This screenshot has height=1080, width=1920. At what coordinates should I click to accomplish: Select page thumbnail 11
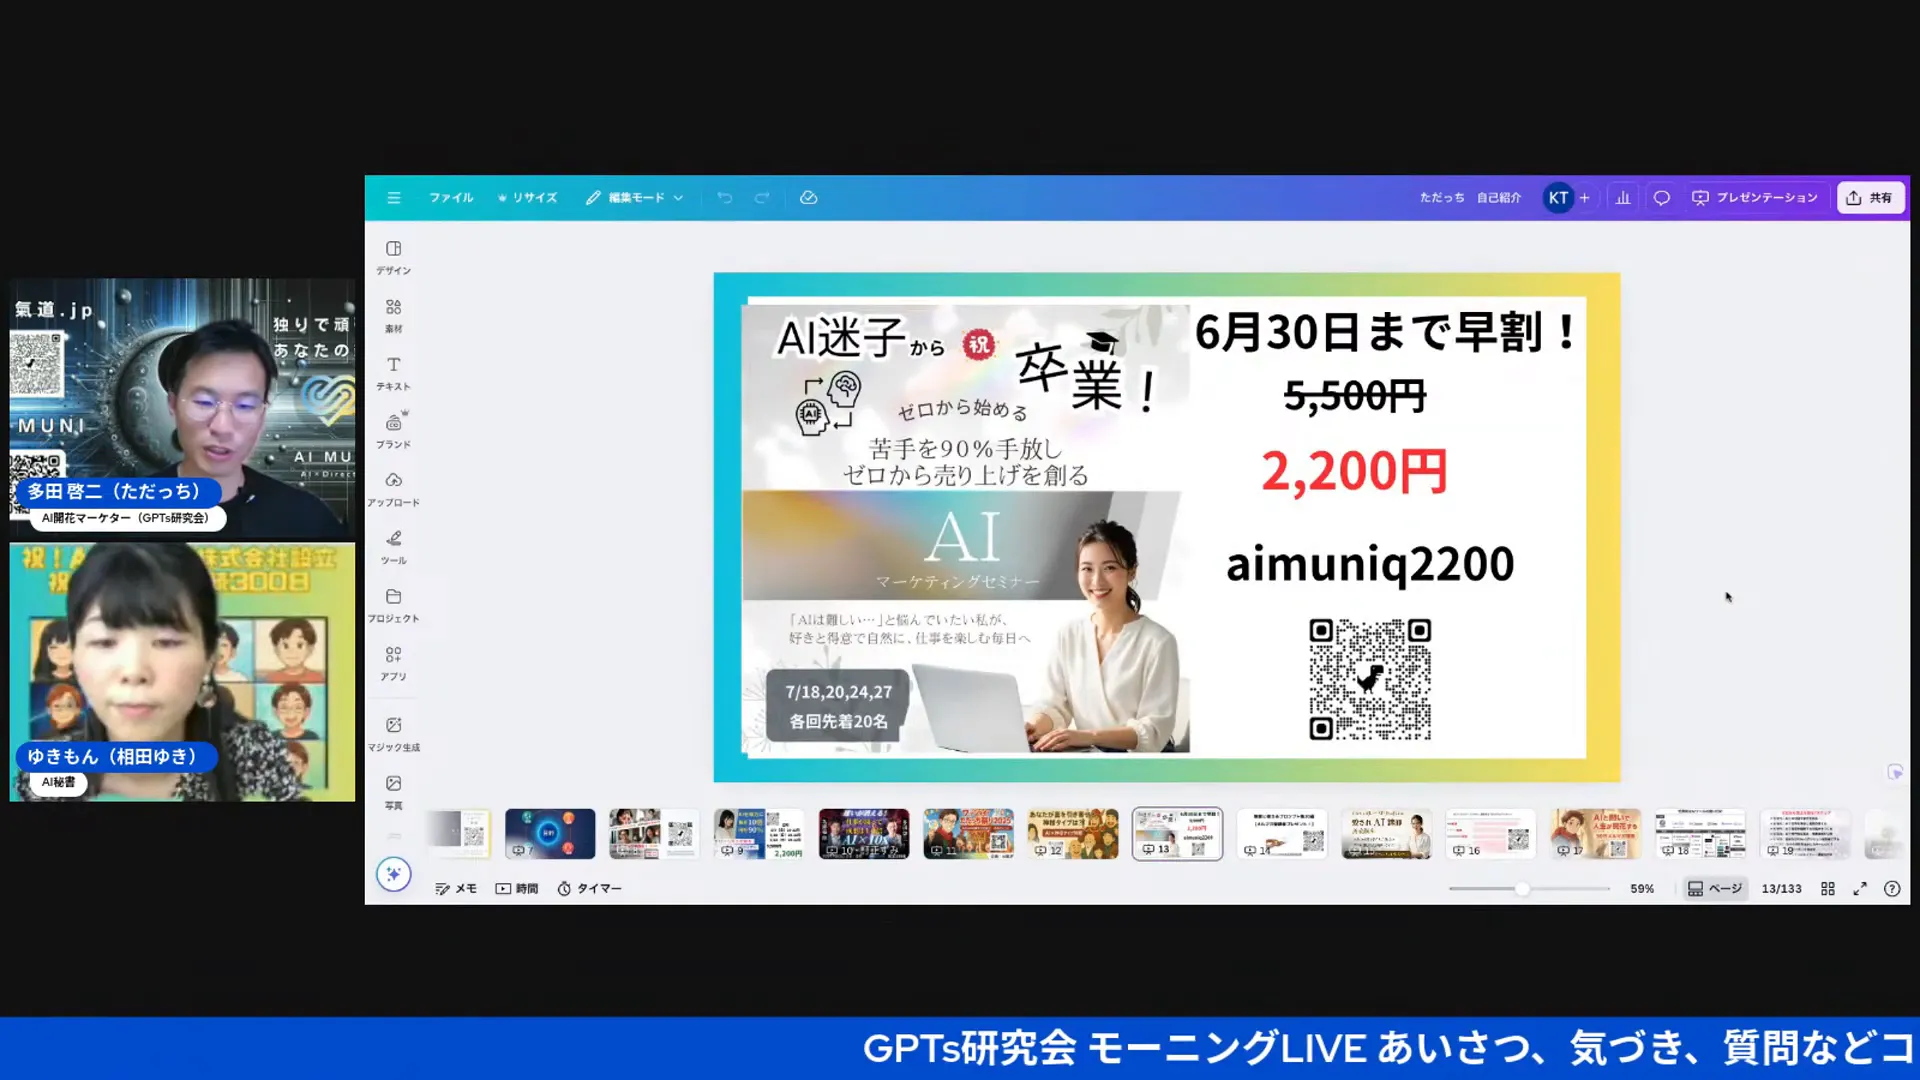click(x=968, y=834)
